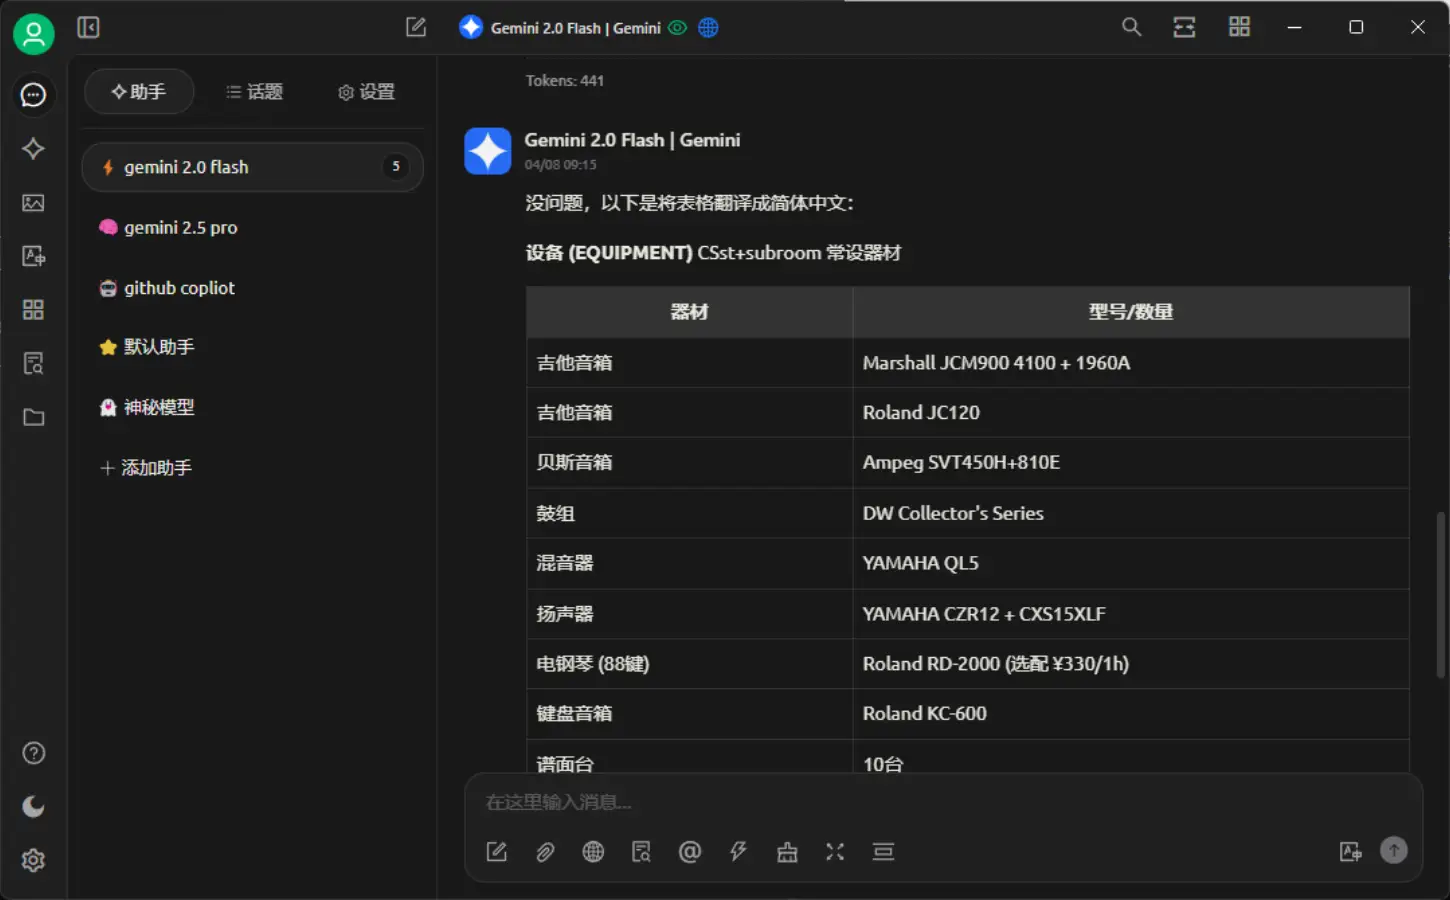Open the model selector Gemini 2.0 Flash
This screenshot has height=900, width=1450.
tap(574, 28)
